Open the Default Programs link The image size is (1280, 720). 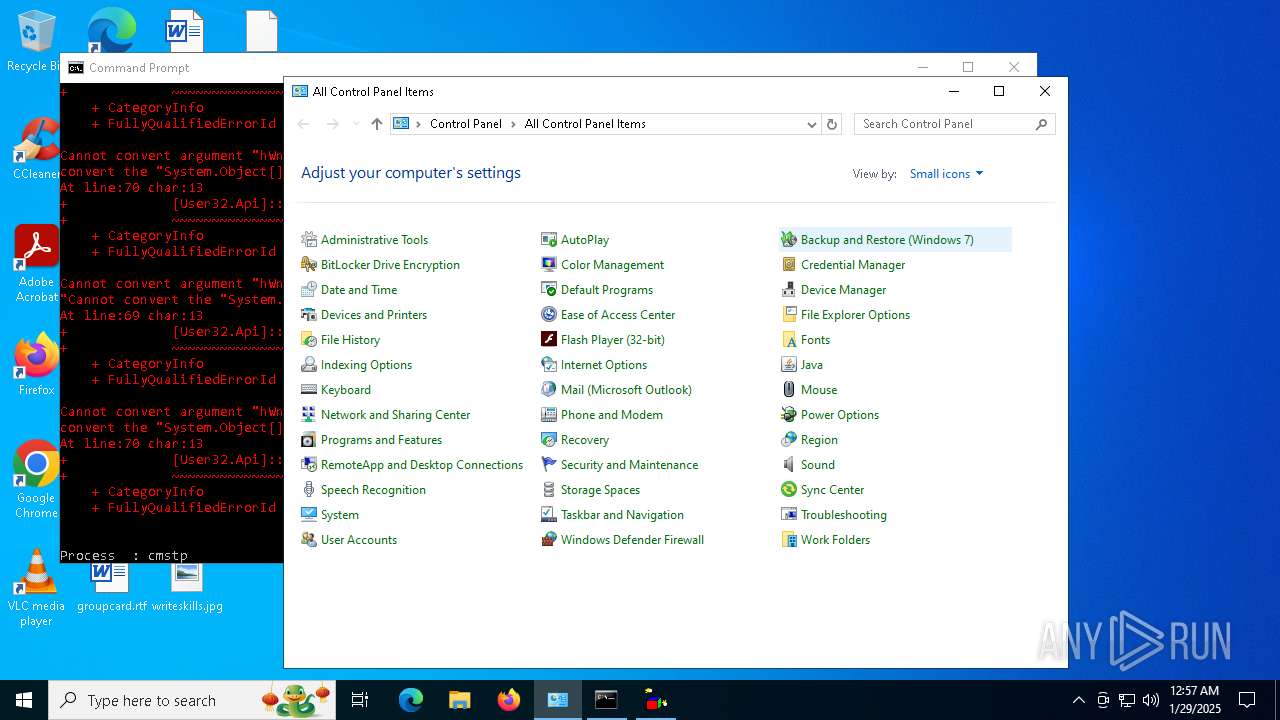[606, 290]
